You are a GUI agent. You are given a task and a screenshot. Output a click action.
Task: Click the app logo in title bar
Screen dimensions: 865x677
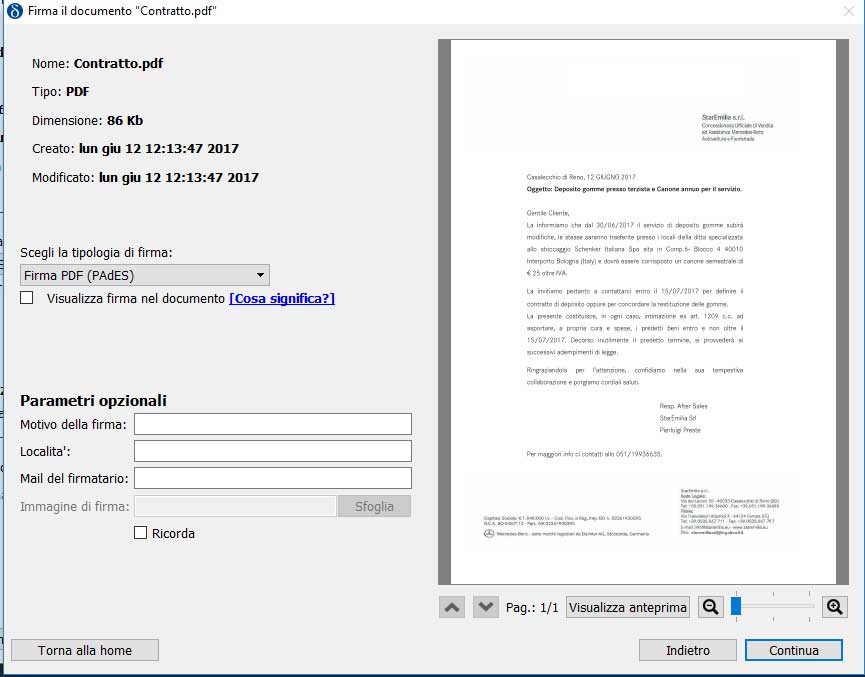15,11
